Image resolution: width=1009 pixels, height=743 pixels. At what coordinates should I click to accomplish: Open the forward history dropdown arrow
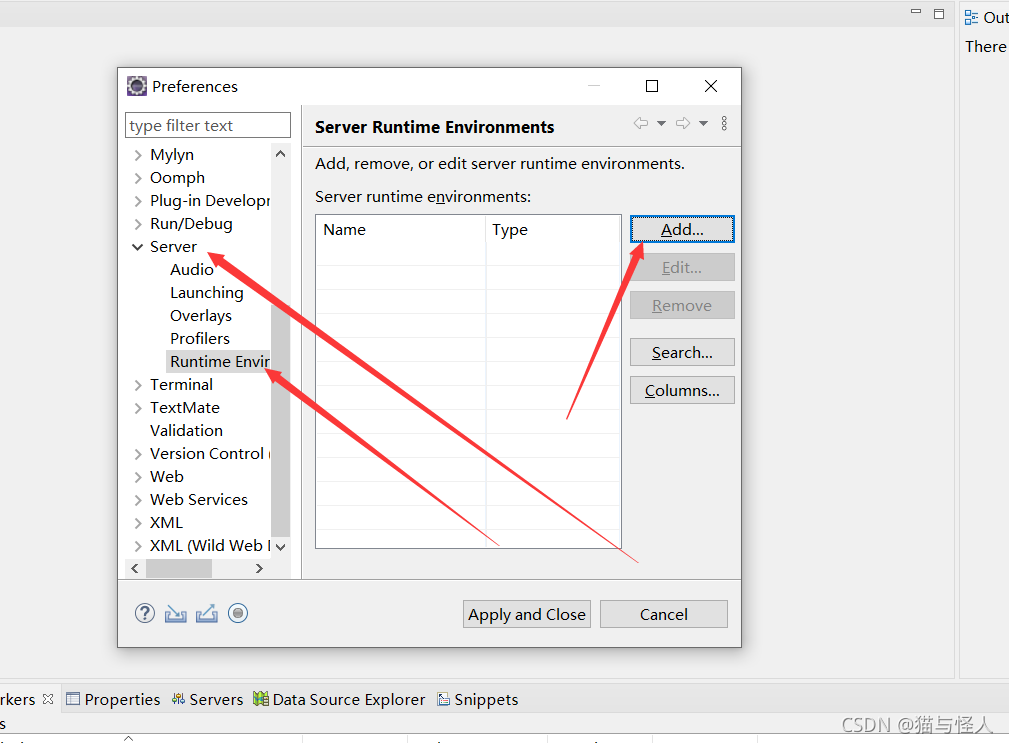point(703,123)
